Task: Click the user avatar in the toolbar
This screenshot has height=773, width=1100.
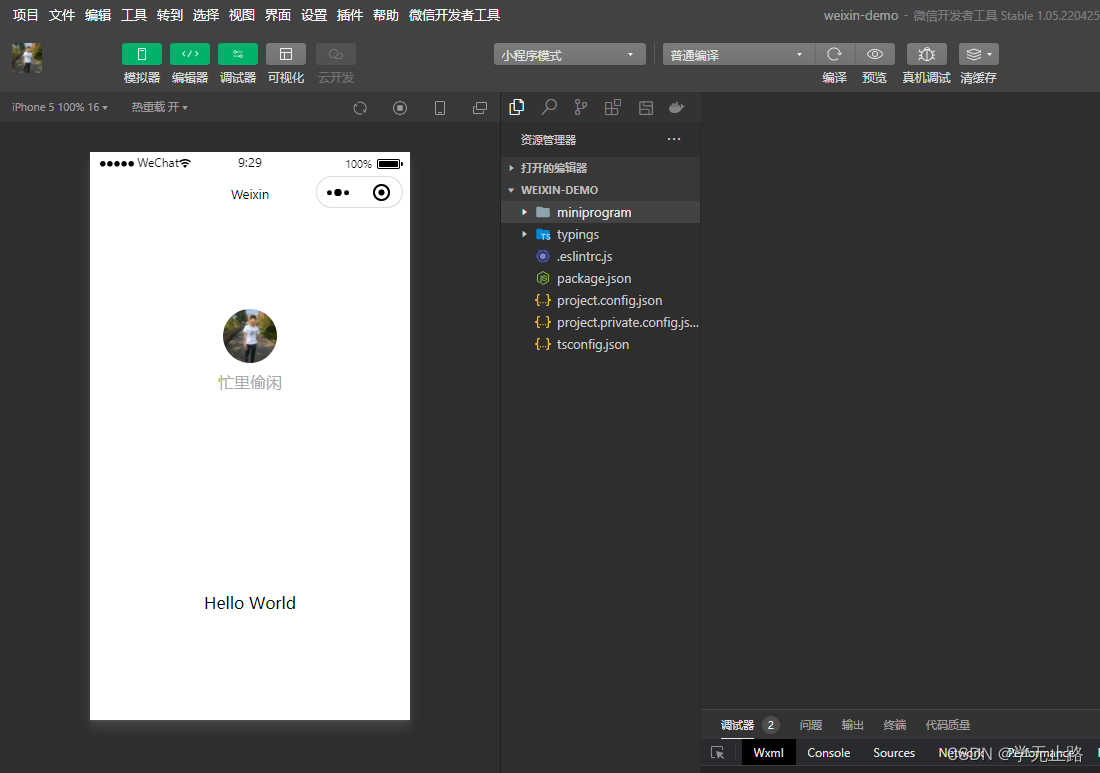Action: pos(27,58)
